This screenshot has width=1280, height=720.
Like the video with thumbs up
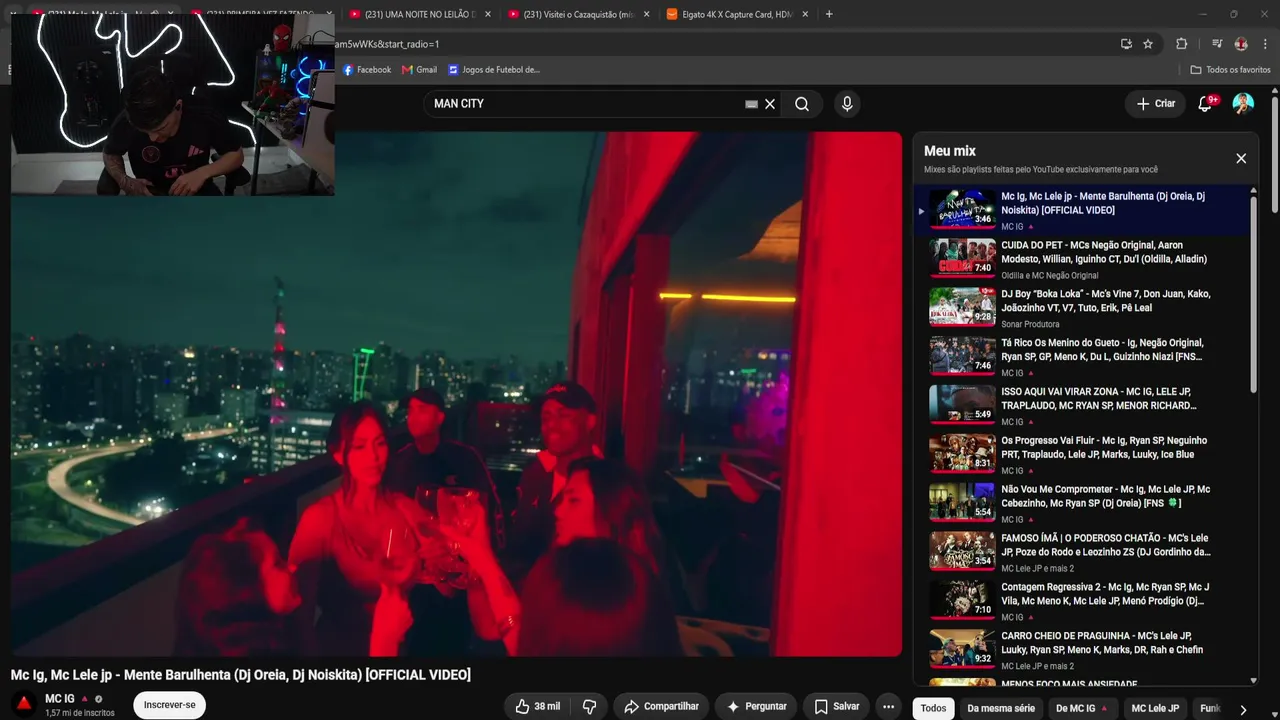coord(538,706)
